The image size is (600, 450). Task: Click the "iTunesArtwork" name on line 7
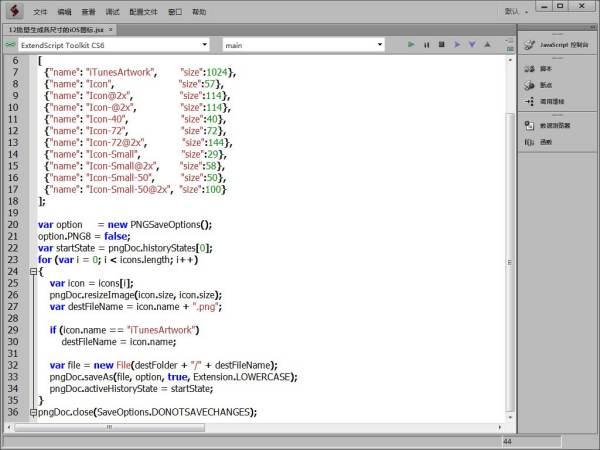120,72
